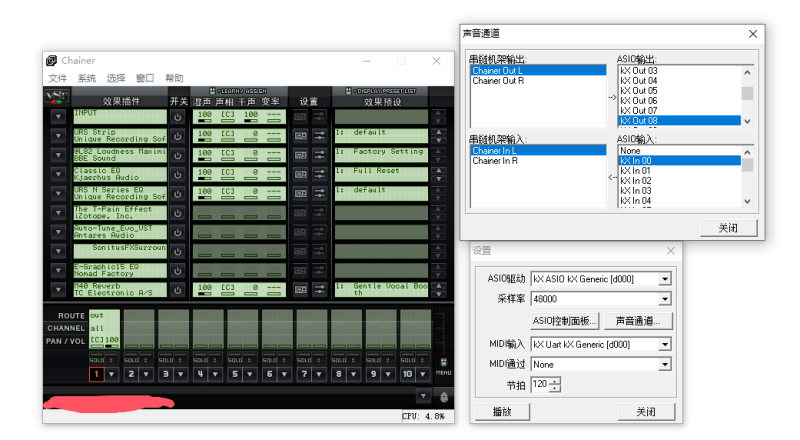Toggle power for Classic EQ plugin

pos(178,175)
